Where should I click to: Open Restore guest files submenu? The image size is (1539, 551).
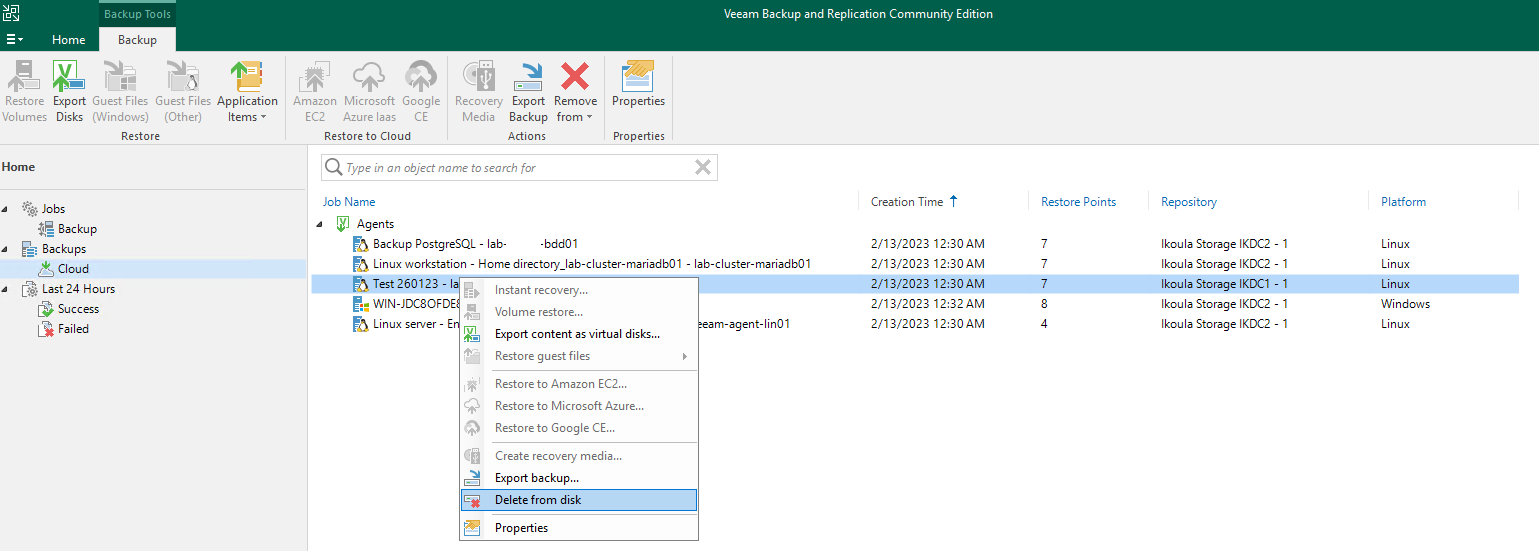(x=578, y=356)
